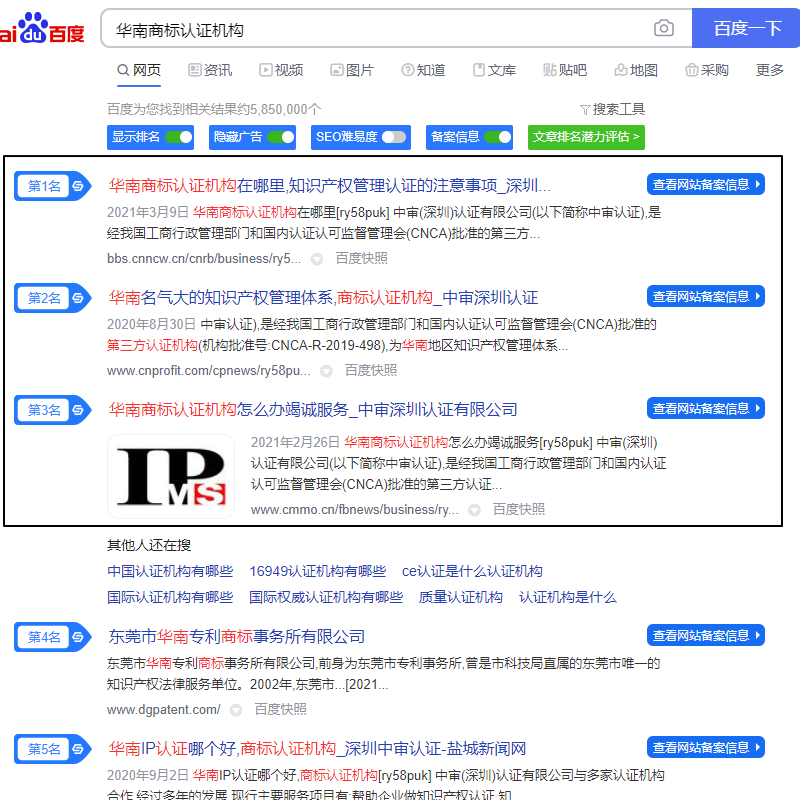The image size is (800, 800).
Task: Search related query 认证机构是什么
Action: click(x=567, y=597)
